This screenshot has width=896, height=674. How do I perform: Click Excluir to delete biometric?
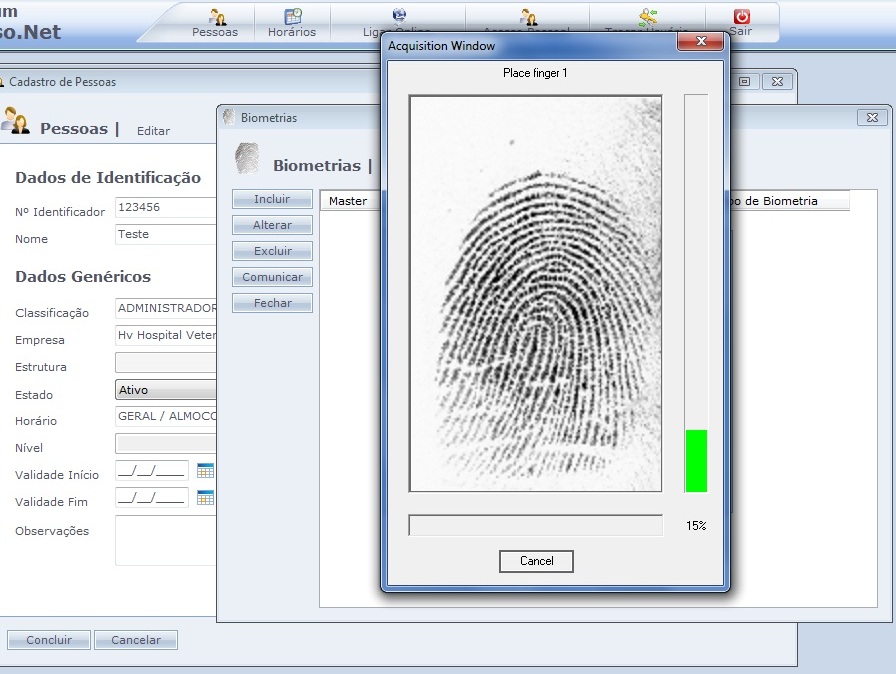[x=272, y=251]
